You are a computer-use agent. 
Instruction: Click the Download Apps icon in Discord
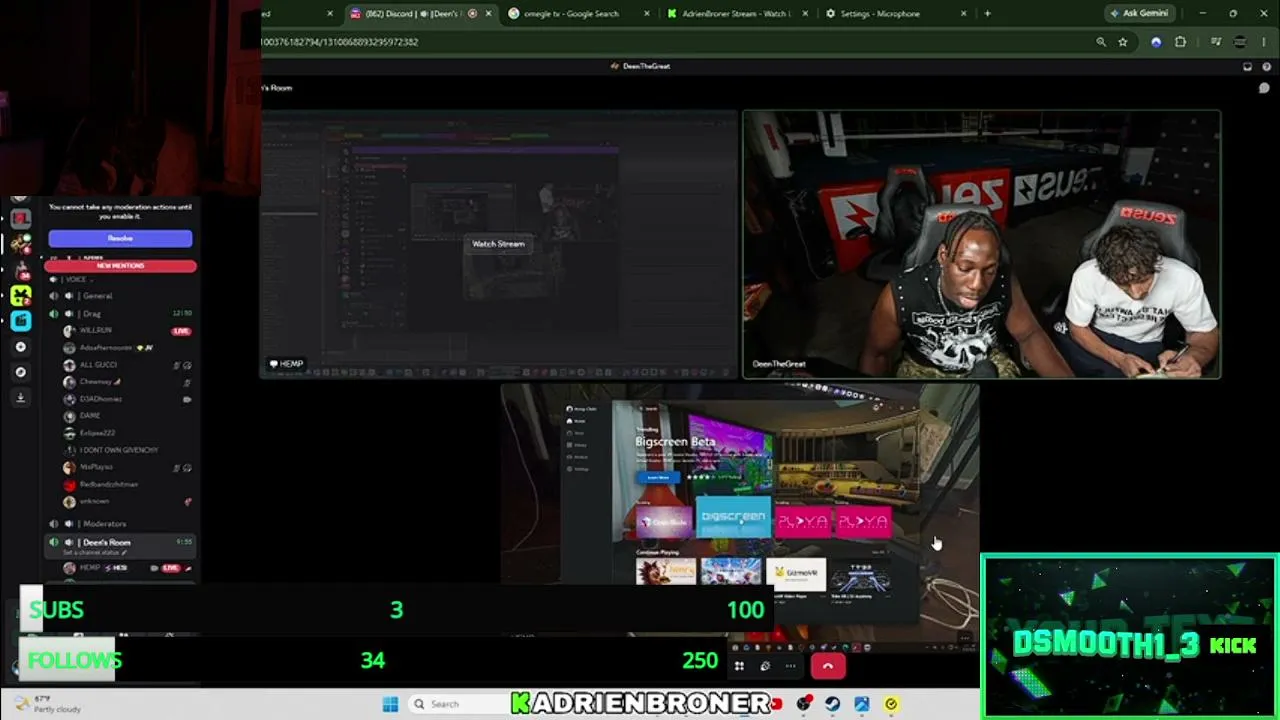click(x=21, y=397)
